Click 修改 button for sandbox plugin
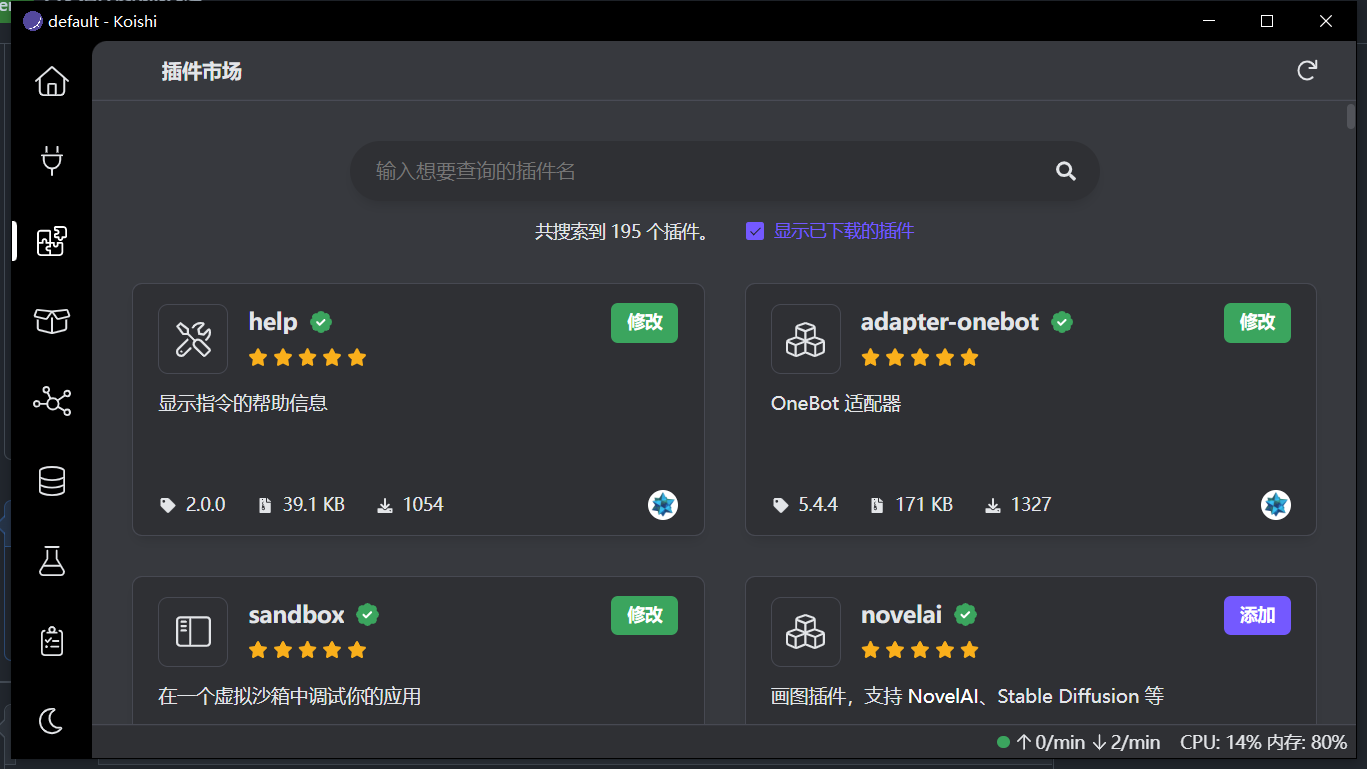The width and height of the screenshot is (1367, 769). pyautogui.click(x=645, y=616)
